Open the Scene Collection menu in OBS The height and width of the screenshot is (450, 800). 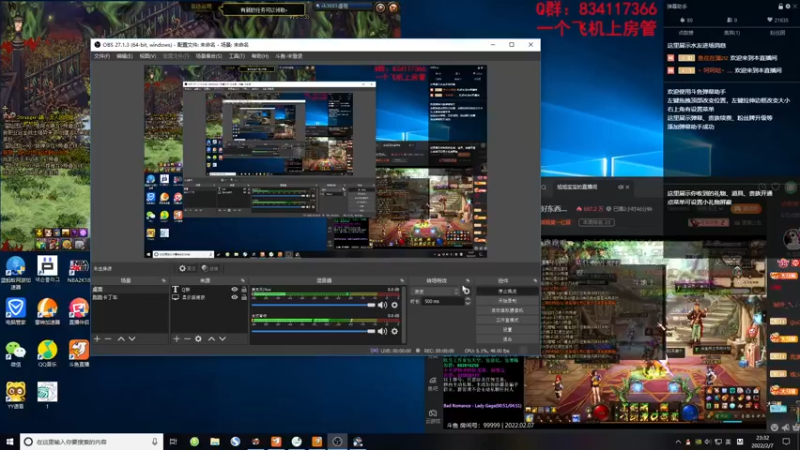point(209,56)
